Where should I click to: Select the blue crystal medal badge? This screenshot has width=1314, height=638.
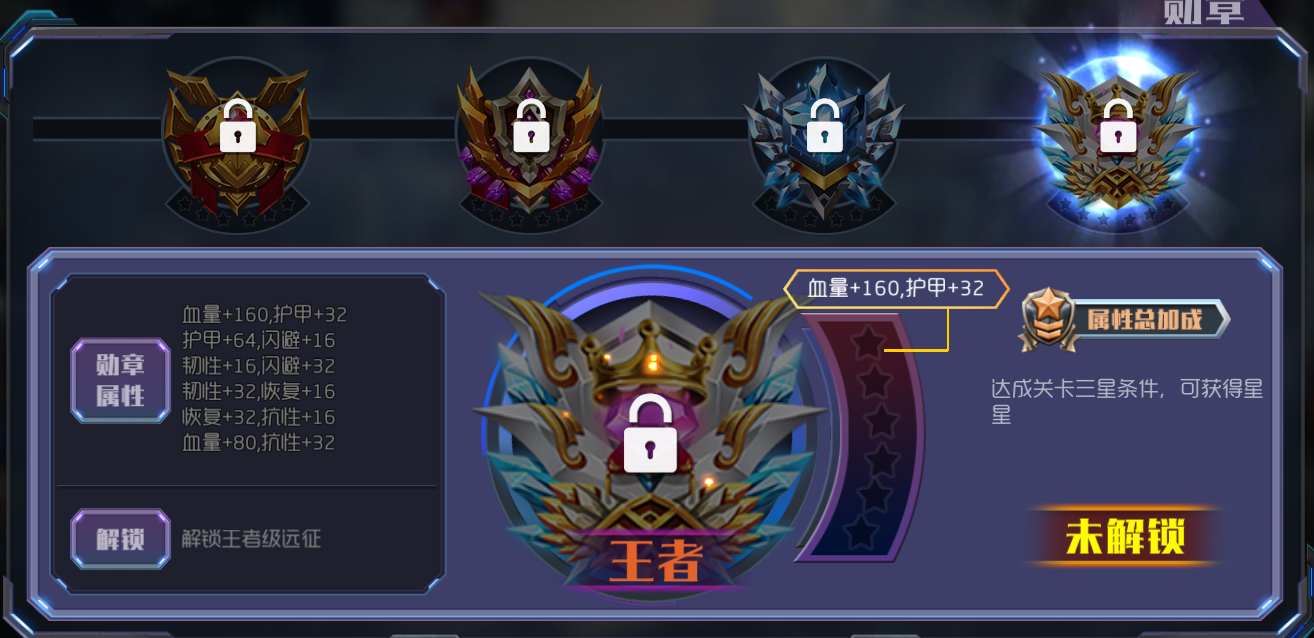pos(824,140)
